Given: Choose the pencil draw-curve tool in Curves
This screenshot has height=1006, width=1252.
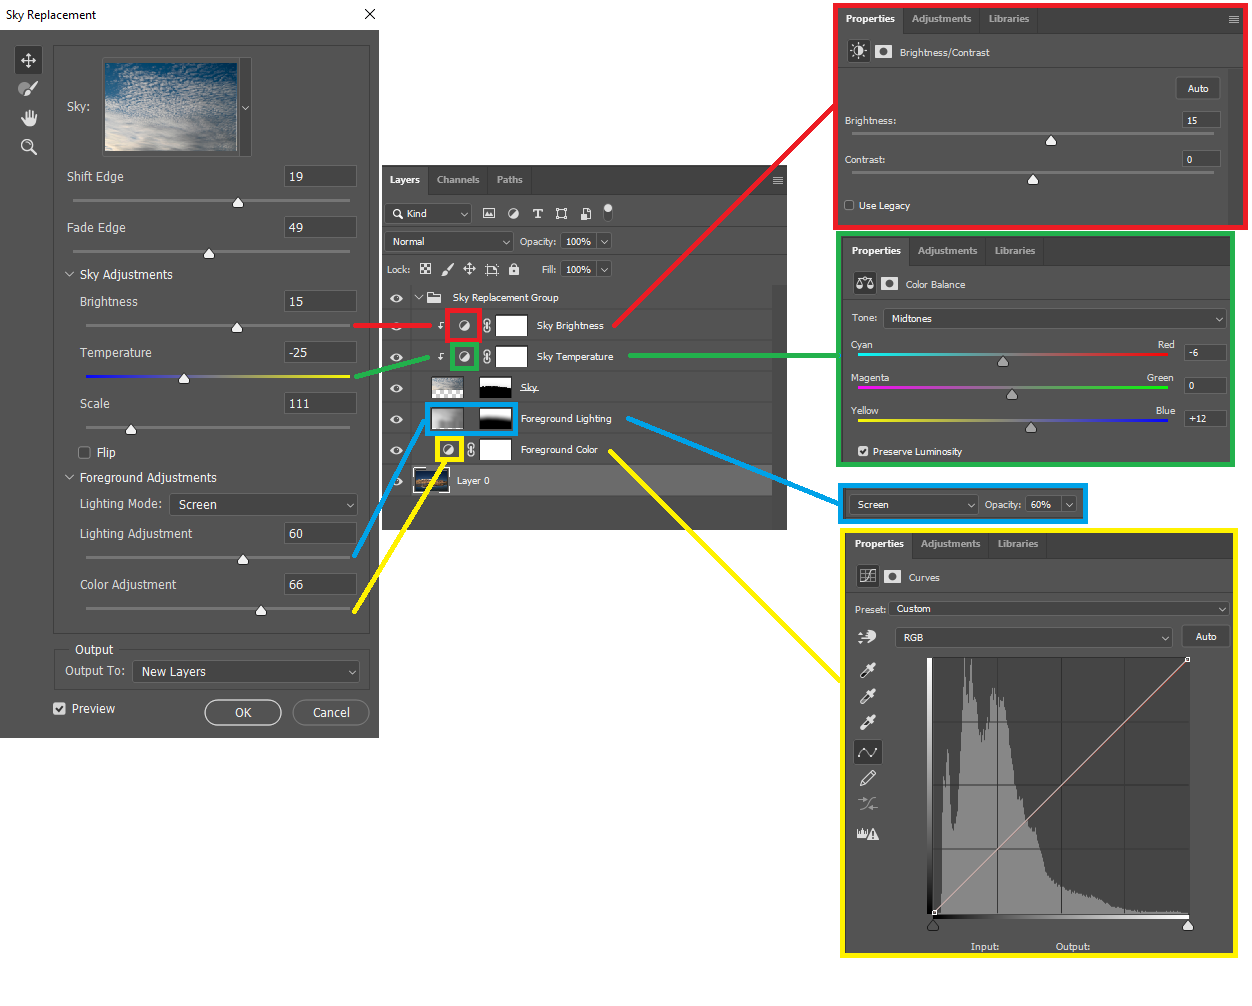Looking at the screenshot, I should (868, 778).
